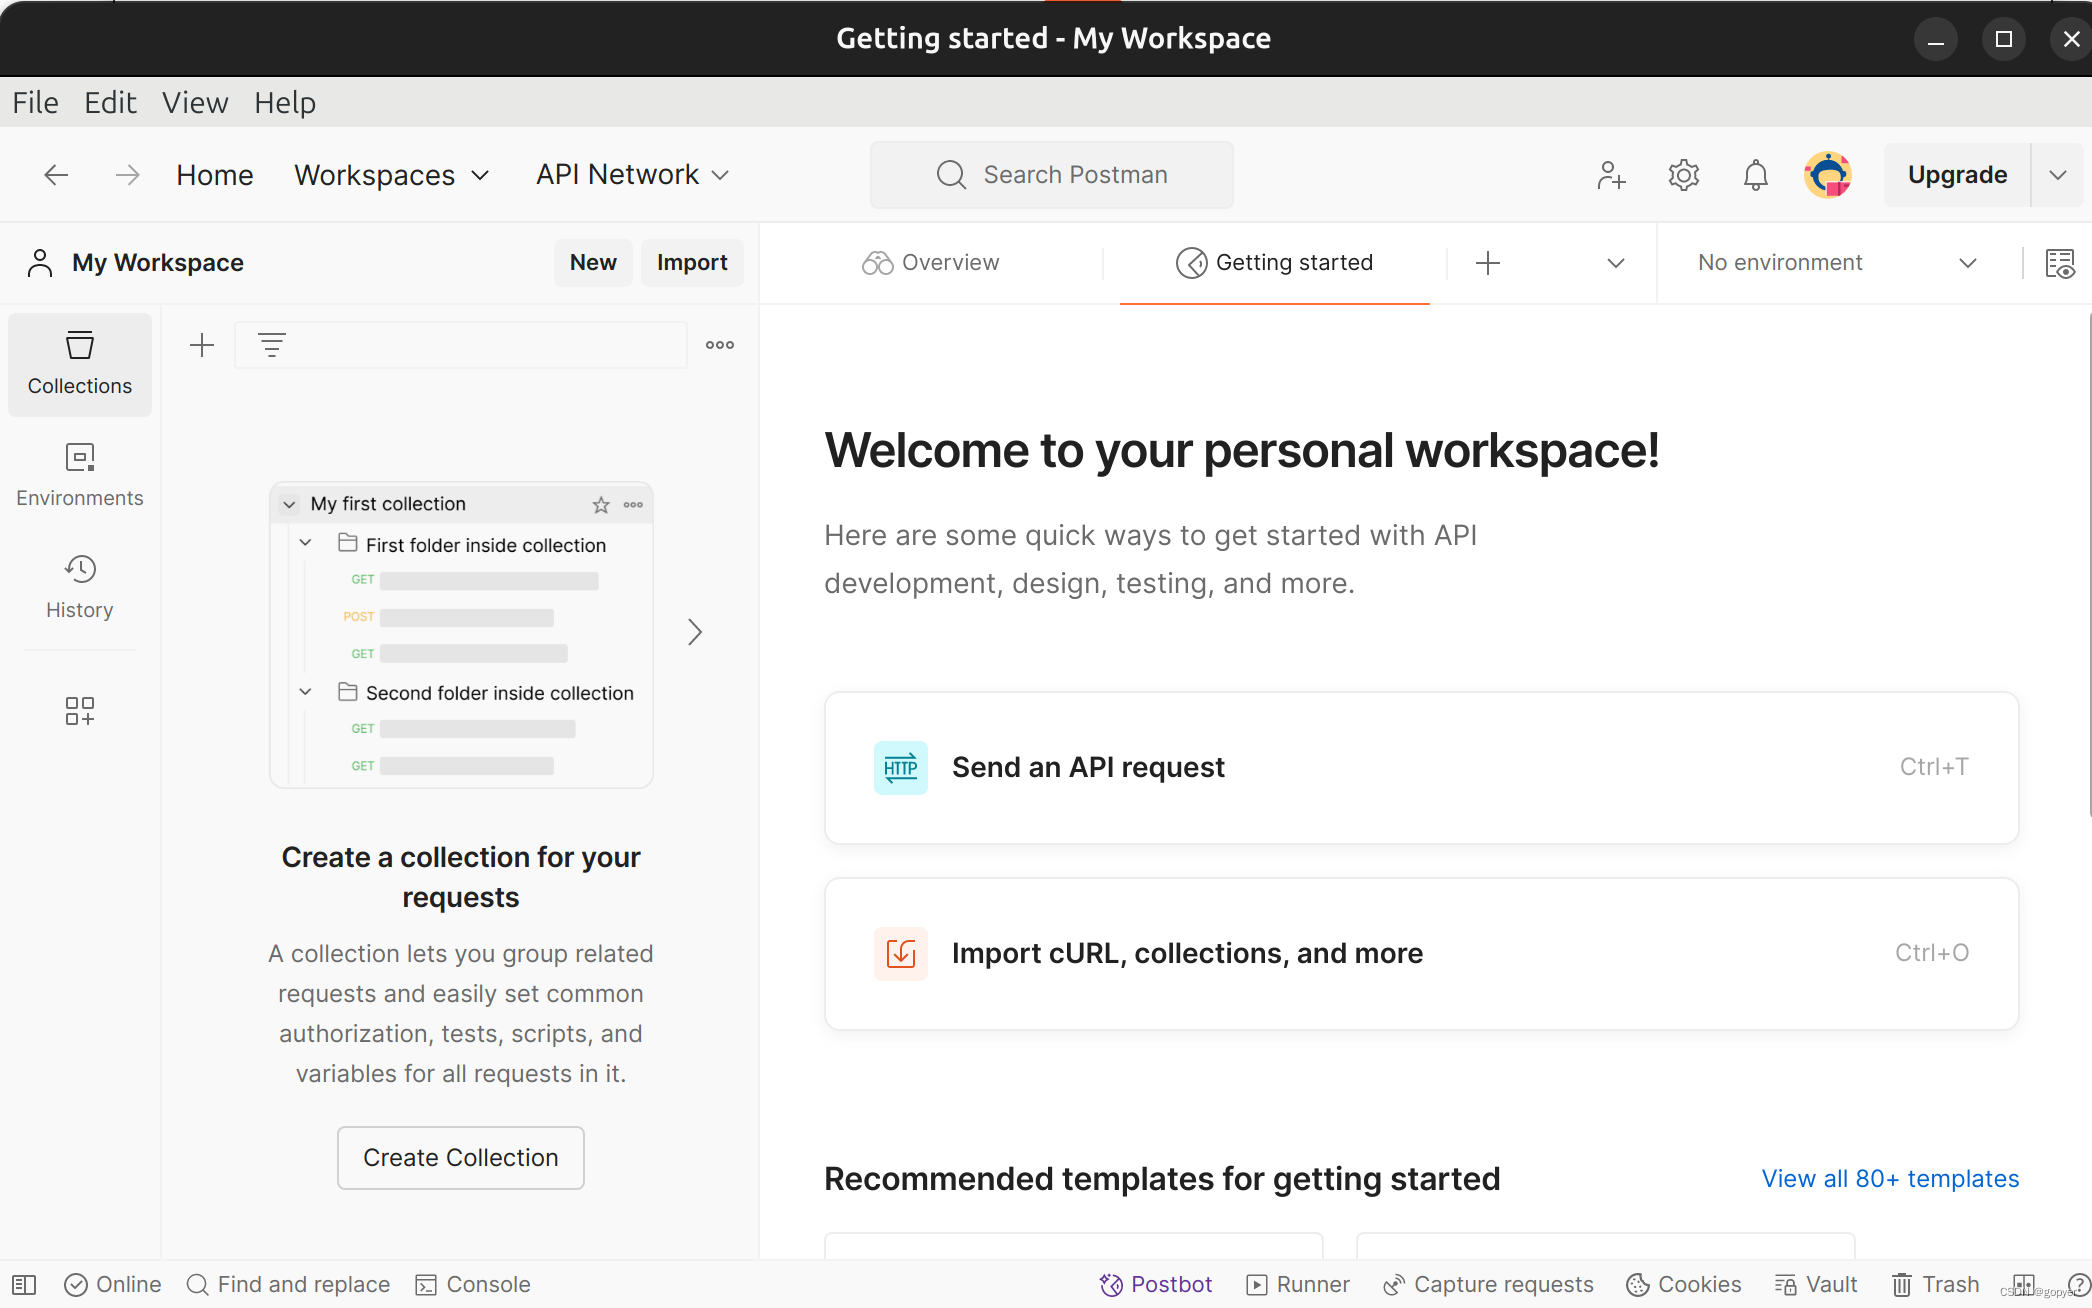
Task: Click the My Workspace title
Action: click(158, 263)
